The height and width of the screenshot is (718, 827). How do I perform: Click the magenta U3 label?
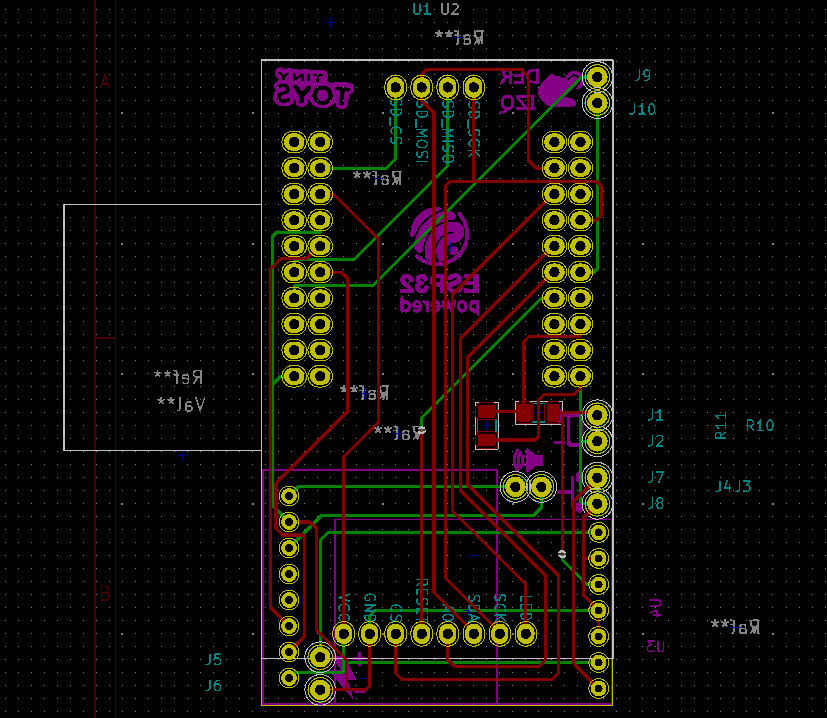click(656, 646)
